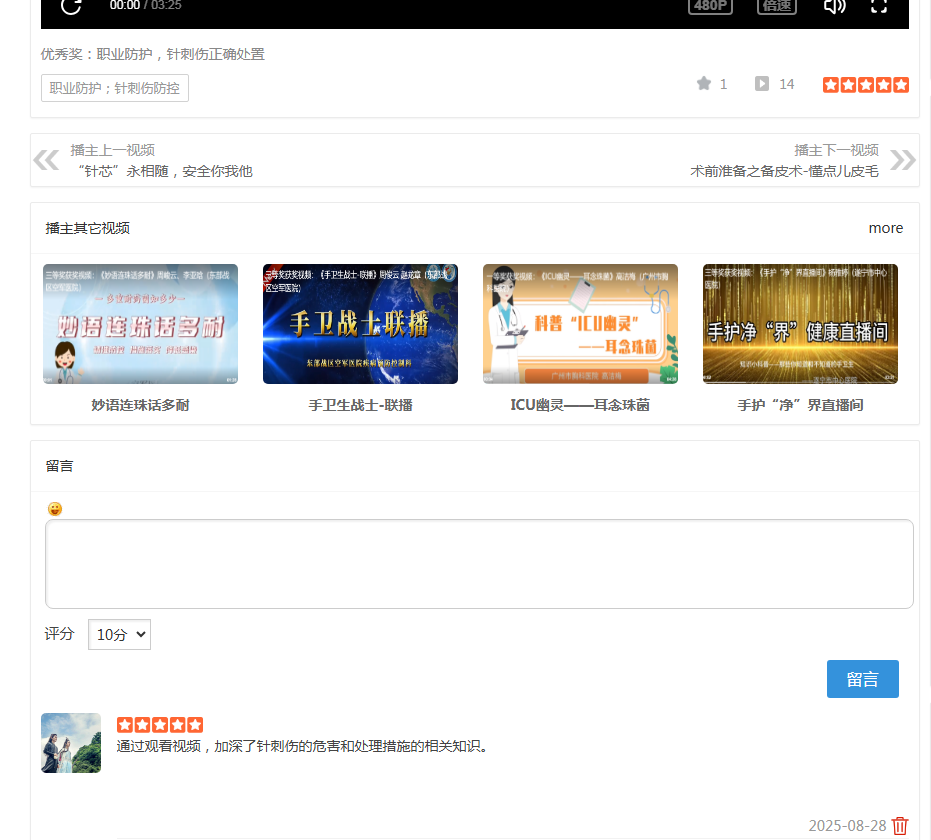
Task: Click more link for 播主其它视频
Action: click(x=885, y=228)
